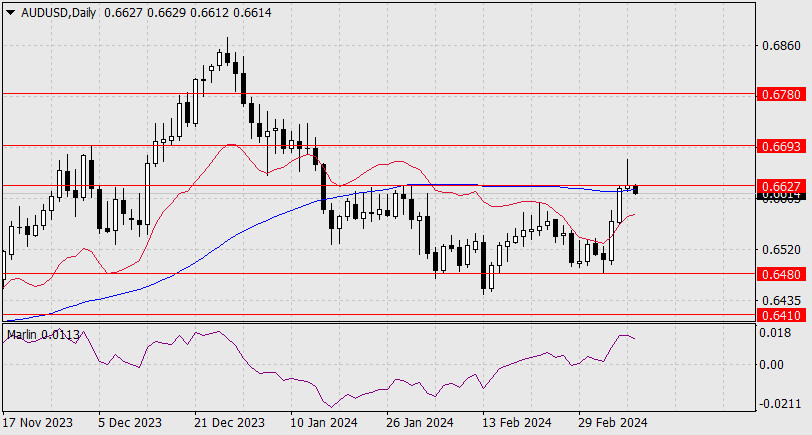812x435 pixels.
Task: Select the 0.6627 red price label
Action: (x=781, y=186)
